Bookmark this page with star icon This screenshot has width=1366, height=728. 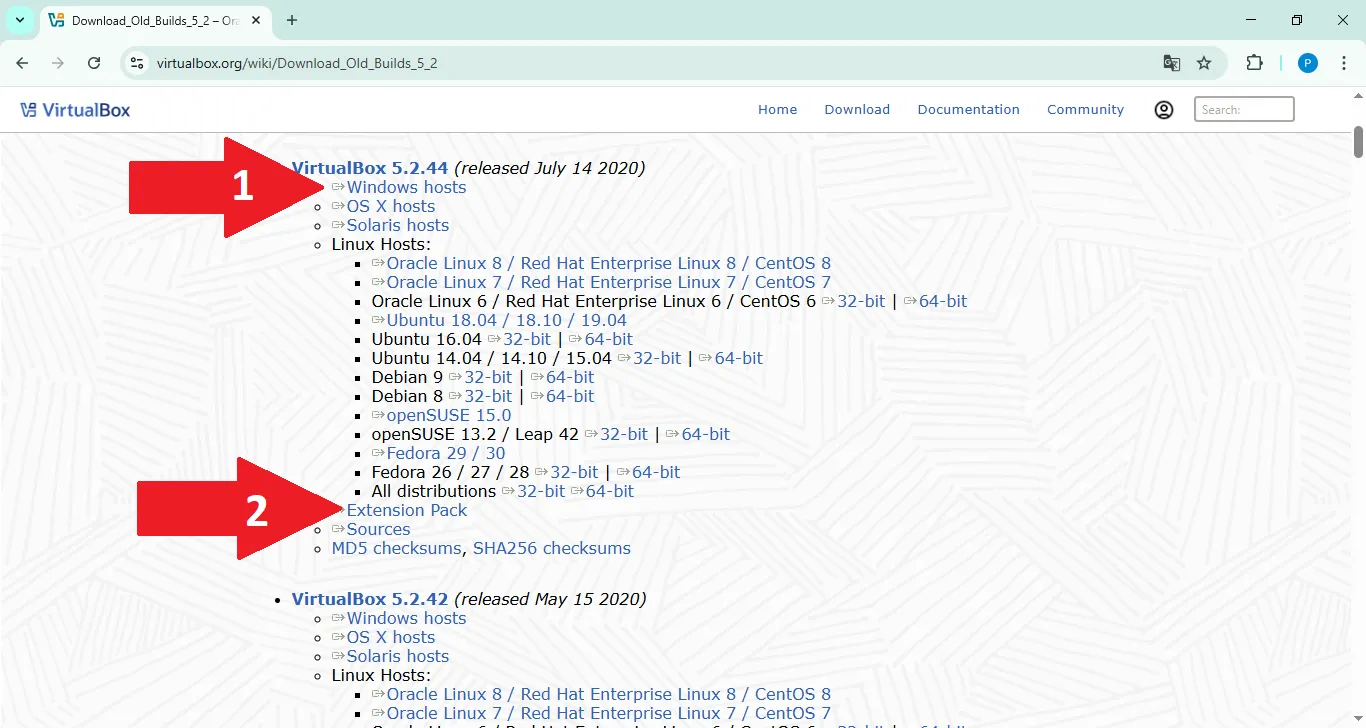click(1204, 63)
